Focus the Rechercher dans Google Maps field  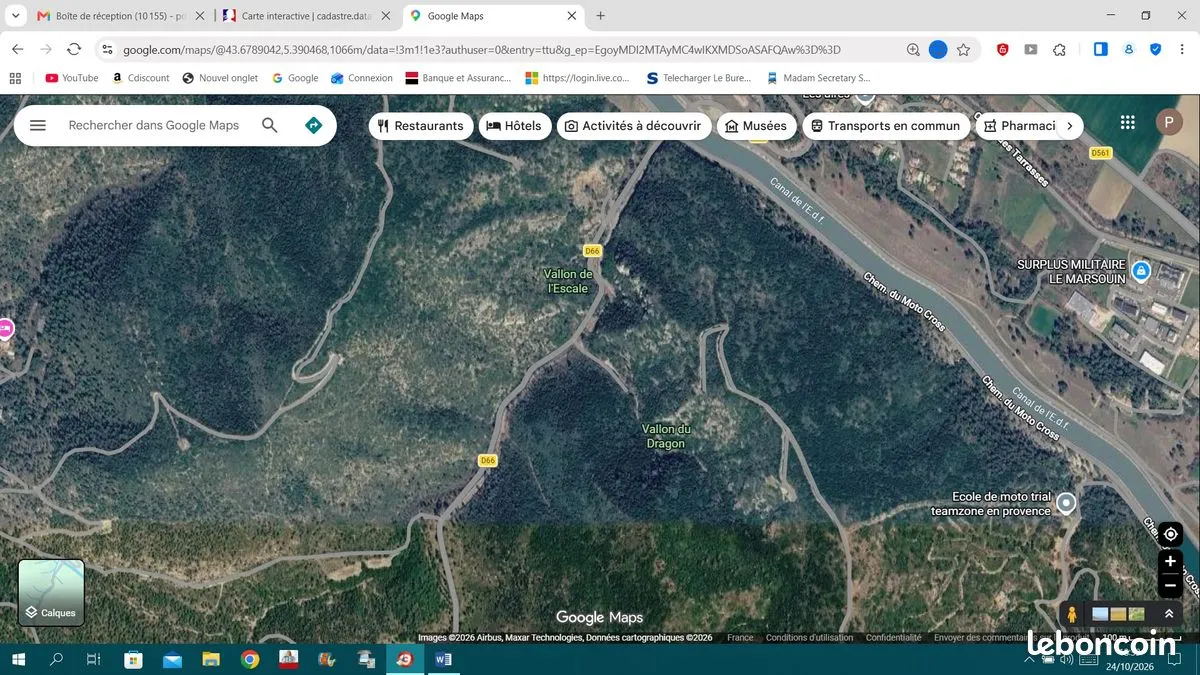click(x=154, y=125)
